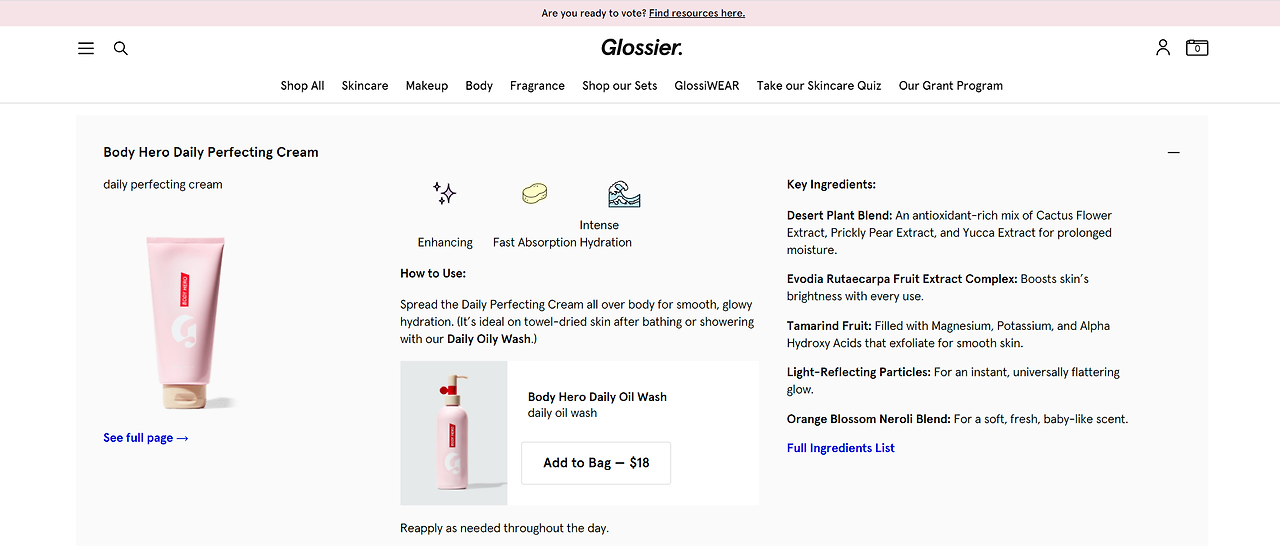Image resolution: width=1280 pixels, height=546 pixels.
Task: Click the search magnifier icon
Action: (121, 48)
